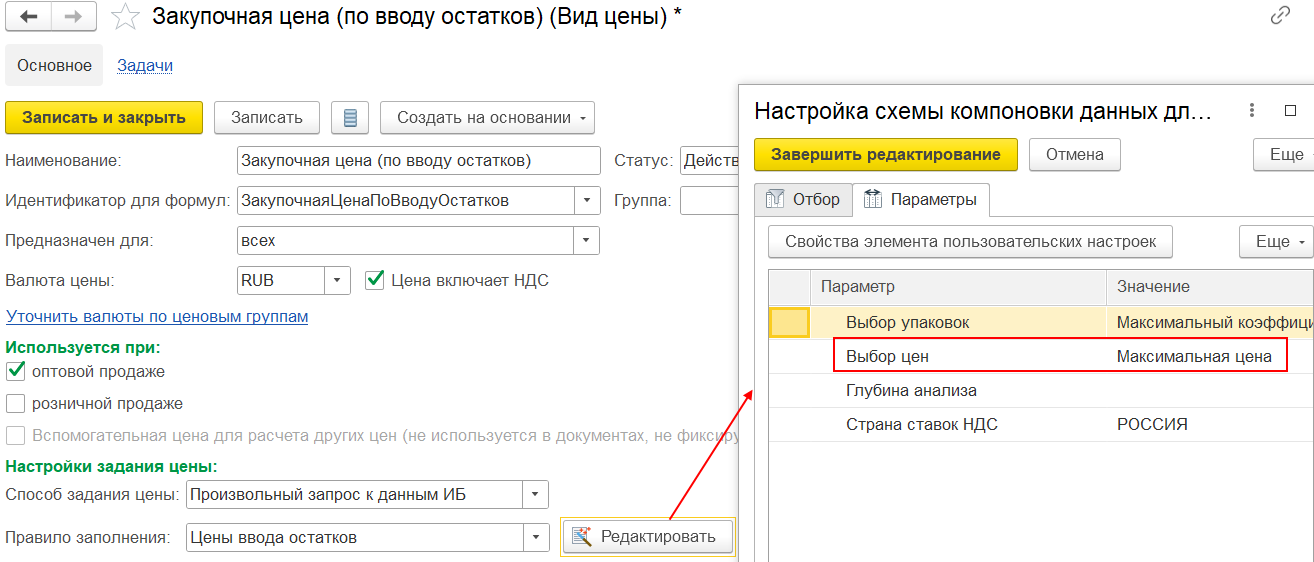Add form to favorites with star icon

pos(125,17)
